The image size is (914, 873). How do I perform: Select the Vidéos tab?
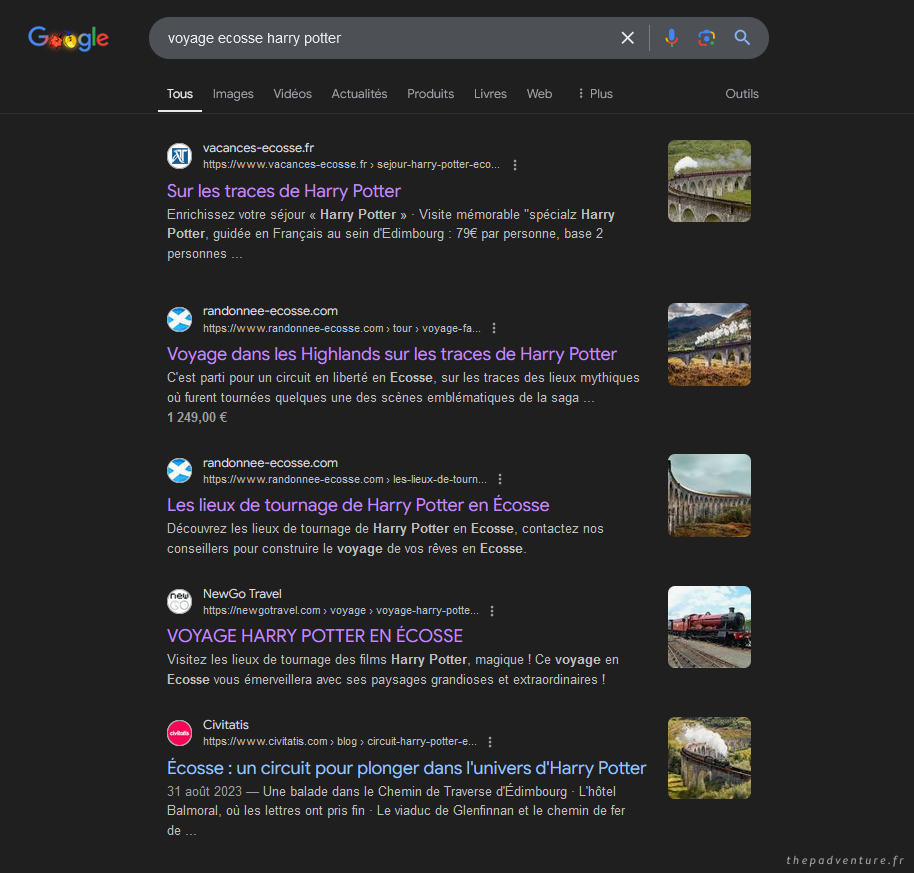(292, 94)
